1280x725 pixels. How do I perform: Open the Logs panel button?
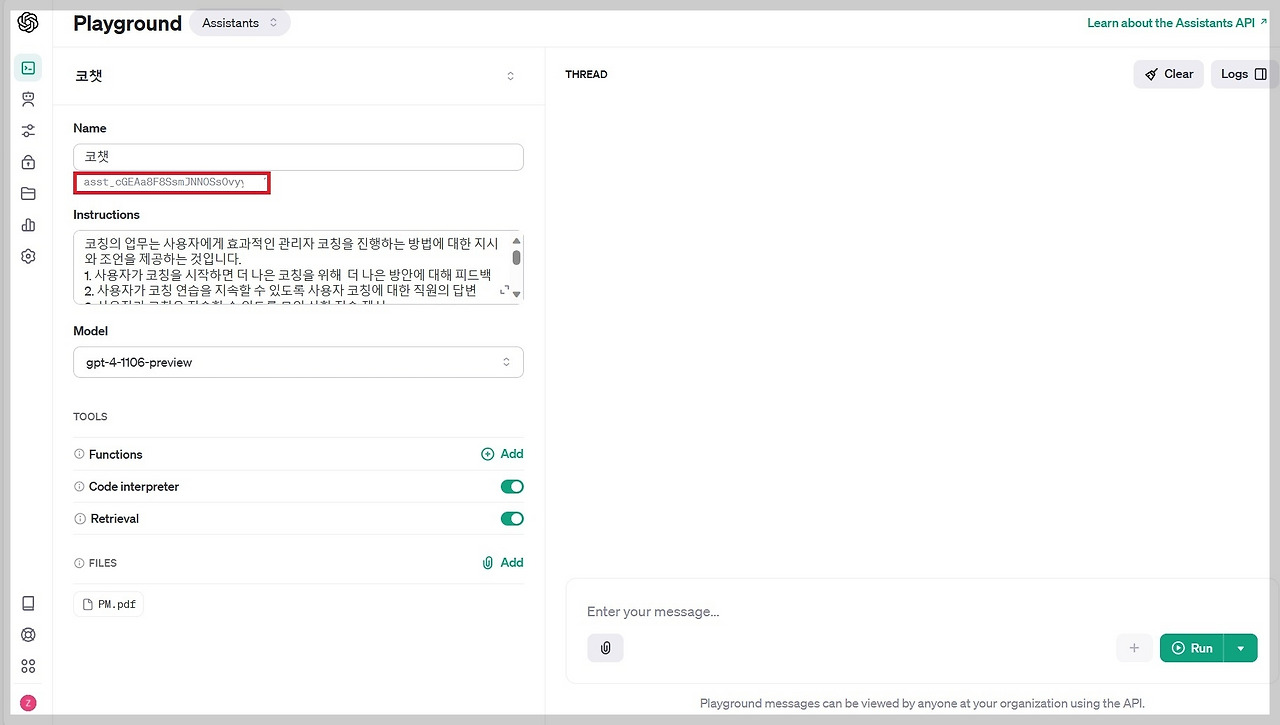pyautogui.click(x=1244, y=74)
